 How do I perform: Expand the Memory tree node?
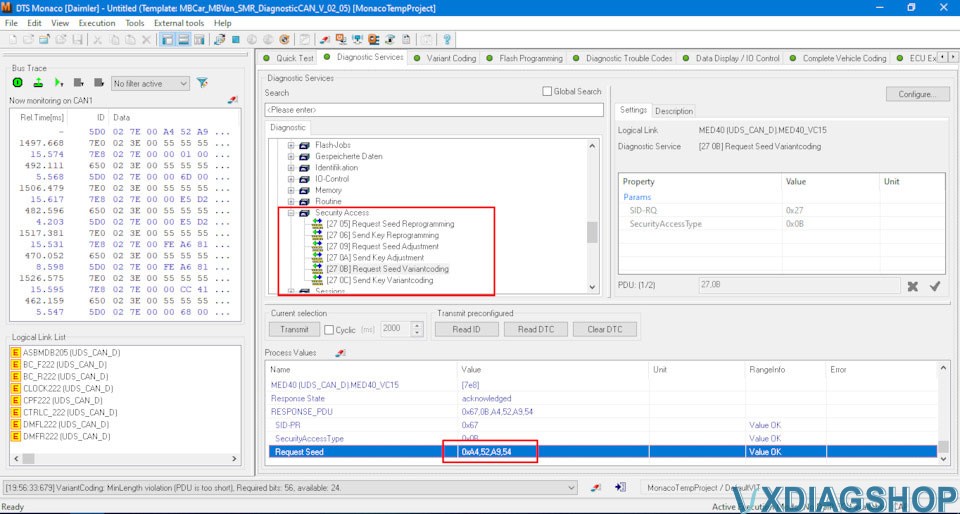[291, 190]
